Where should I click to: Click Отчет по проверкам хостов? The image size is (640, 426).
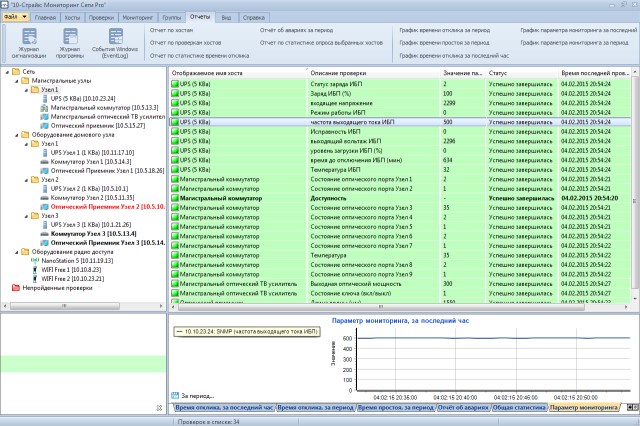click(185, 43)
